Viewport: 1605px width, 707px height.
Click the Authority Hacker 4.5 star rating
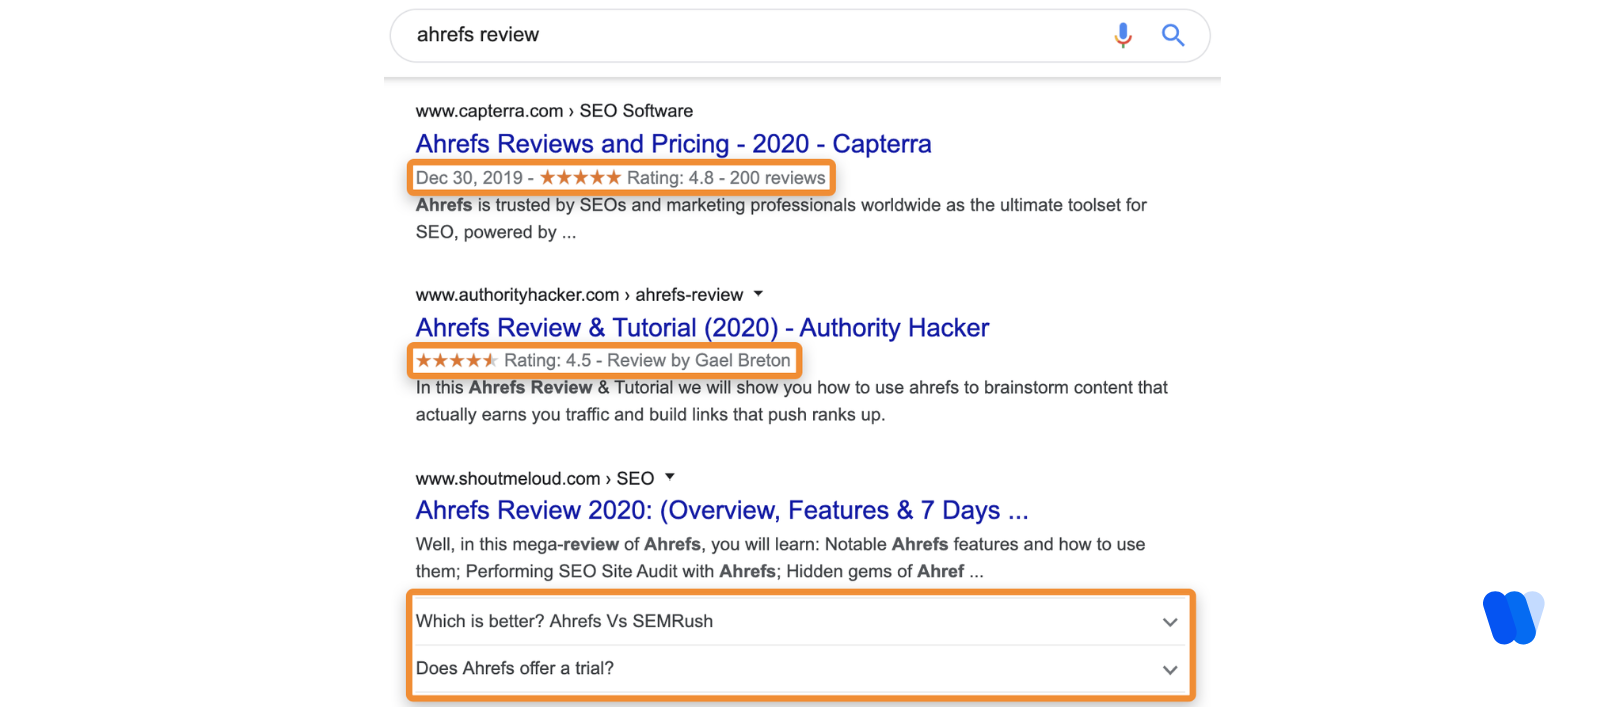[456, 361]
